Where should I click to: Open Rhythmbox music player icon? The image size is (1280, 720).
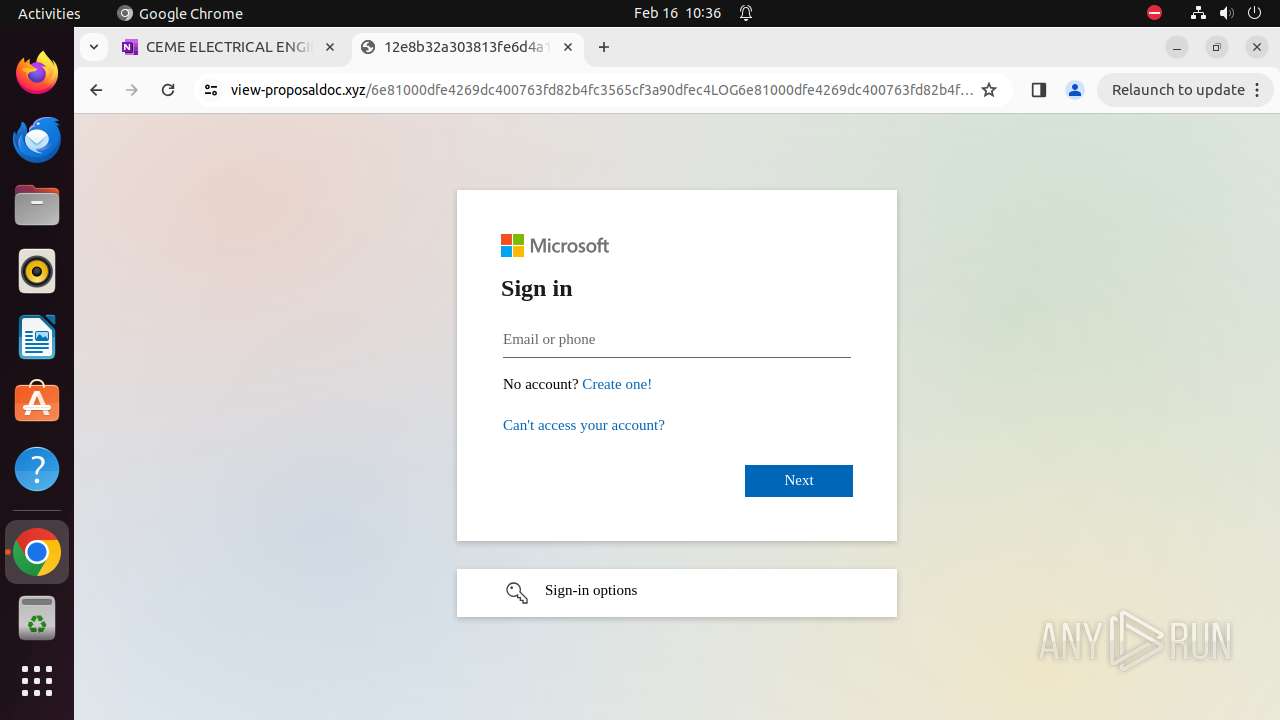tap(37, 271)
